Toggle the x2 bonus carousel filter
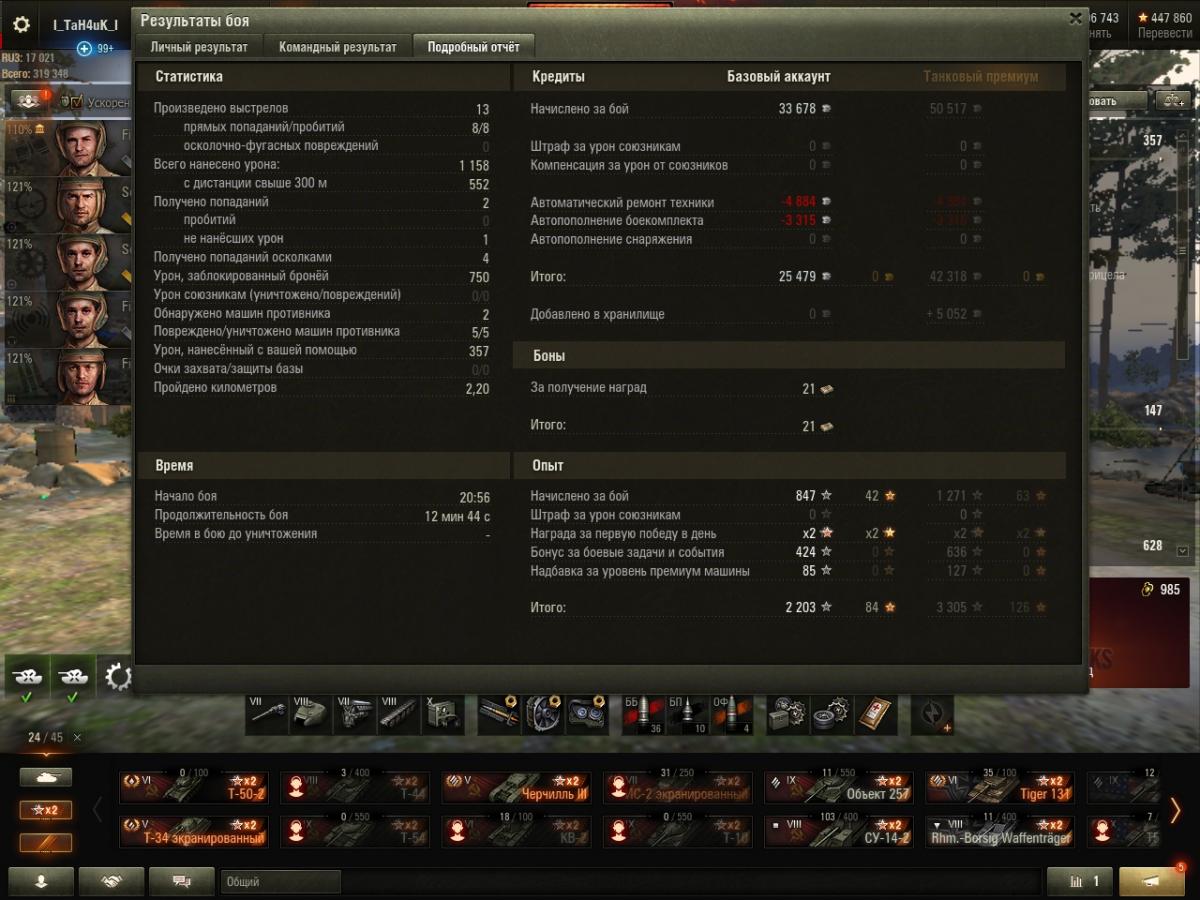Image resolution: width=1200 pixels, height=900 pixels. click(46, 810)
